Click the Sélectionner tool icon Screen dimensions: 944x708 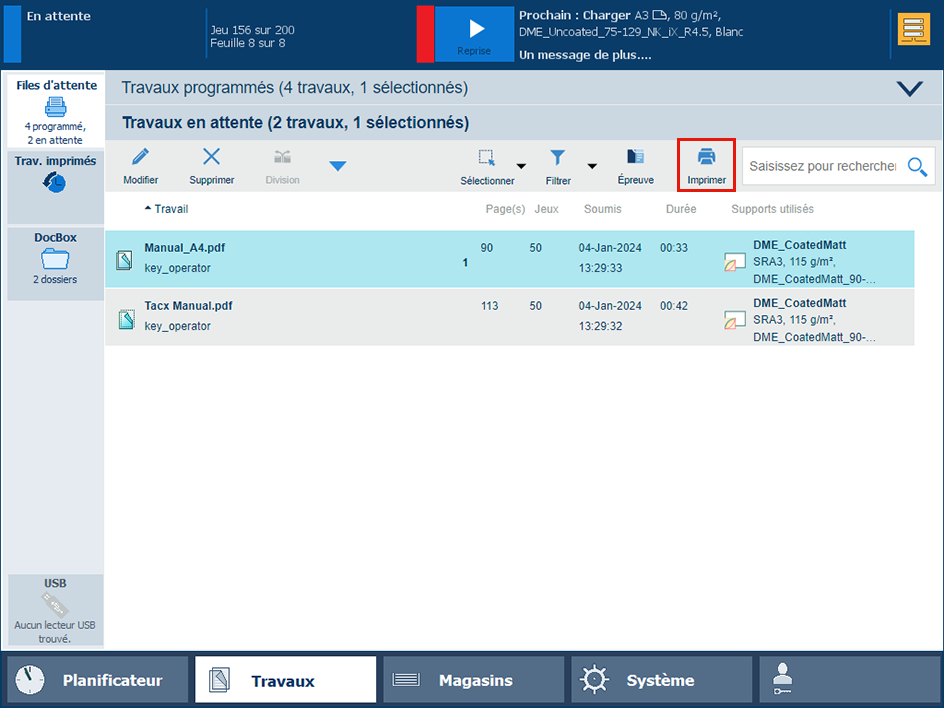486,158
